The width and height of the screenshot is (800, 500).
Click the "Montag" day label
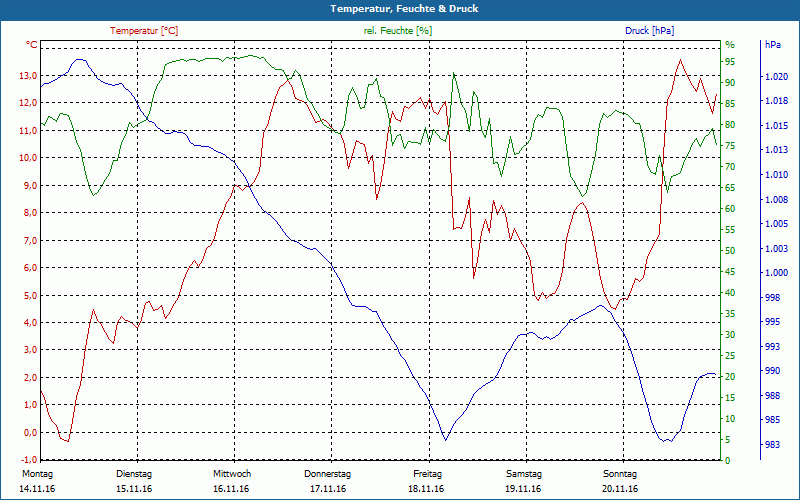[37, 474]
